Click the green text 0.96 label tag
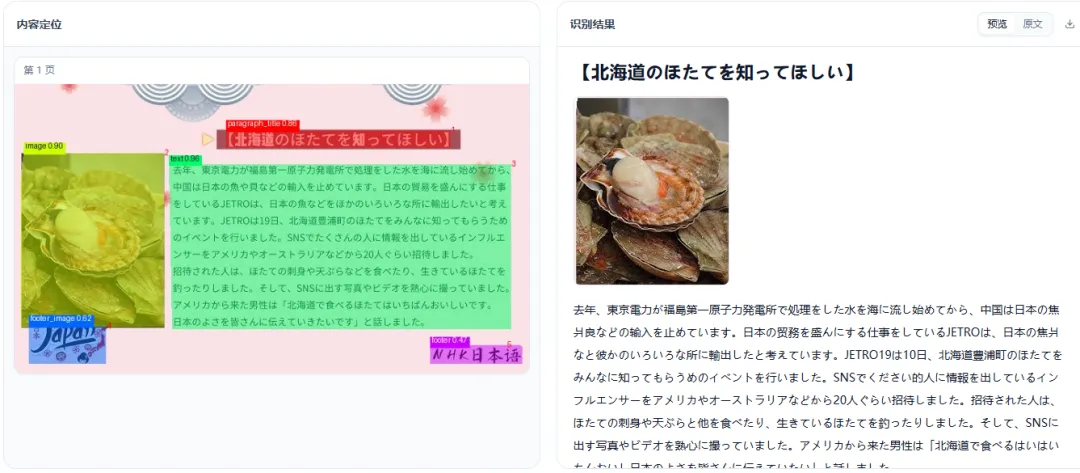This screenshot has height=473, width=1080. [x=185, y=159]
